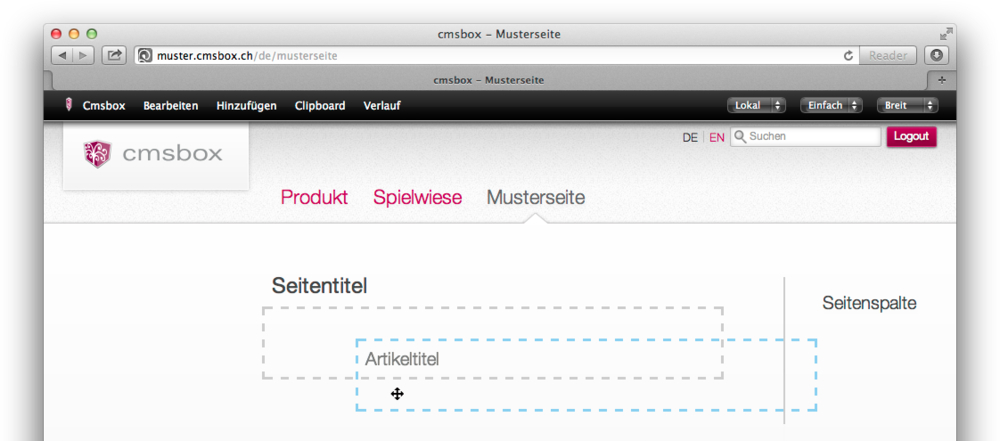
Task: Open the Lokal dropdown
Action: click(755, 105)
